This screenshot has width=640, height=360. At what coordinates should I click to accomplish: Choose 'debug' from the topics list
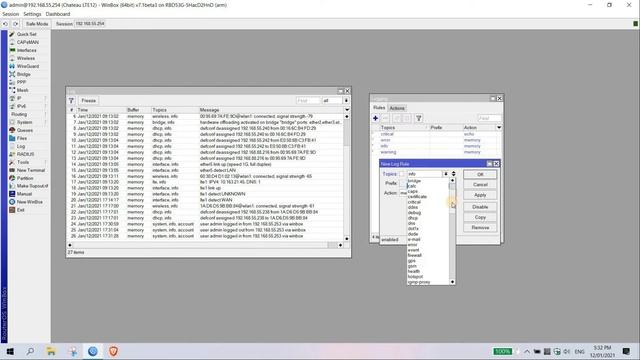coord(428,213)
